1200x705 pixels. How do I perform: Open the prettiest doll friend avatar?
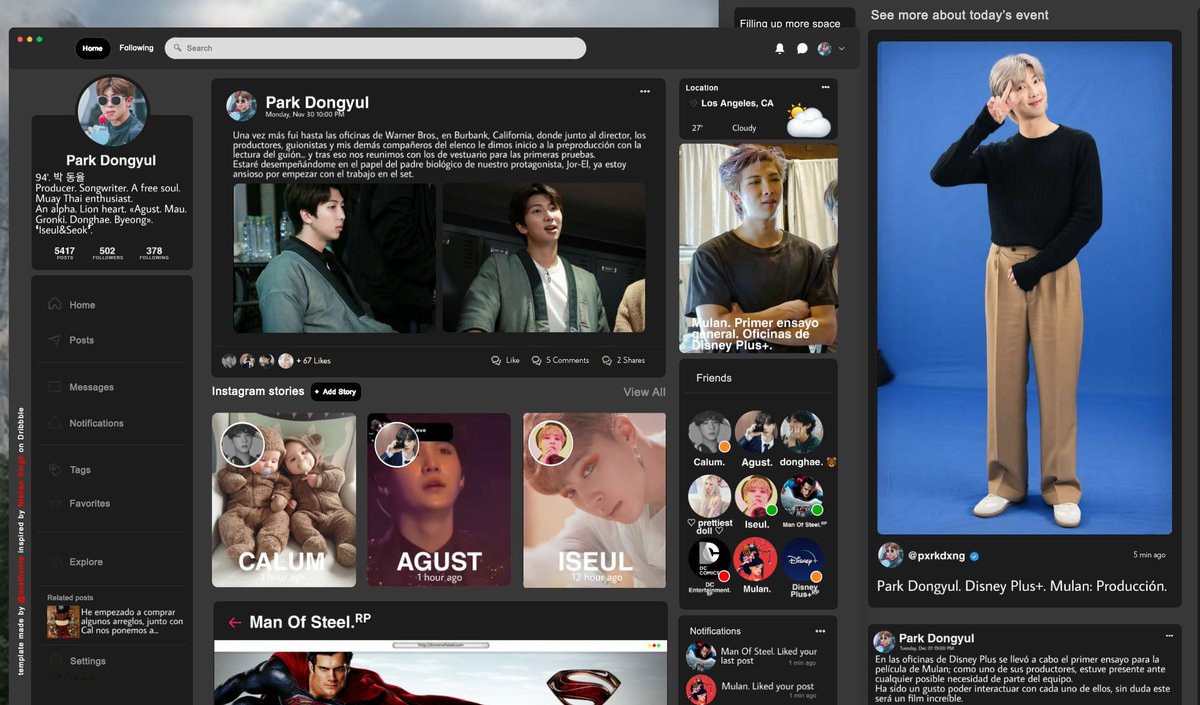click(710, 496)
